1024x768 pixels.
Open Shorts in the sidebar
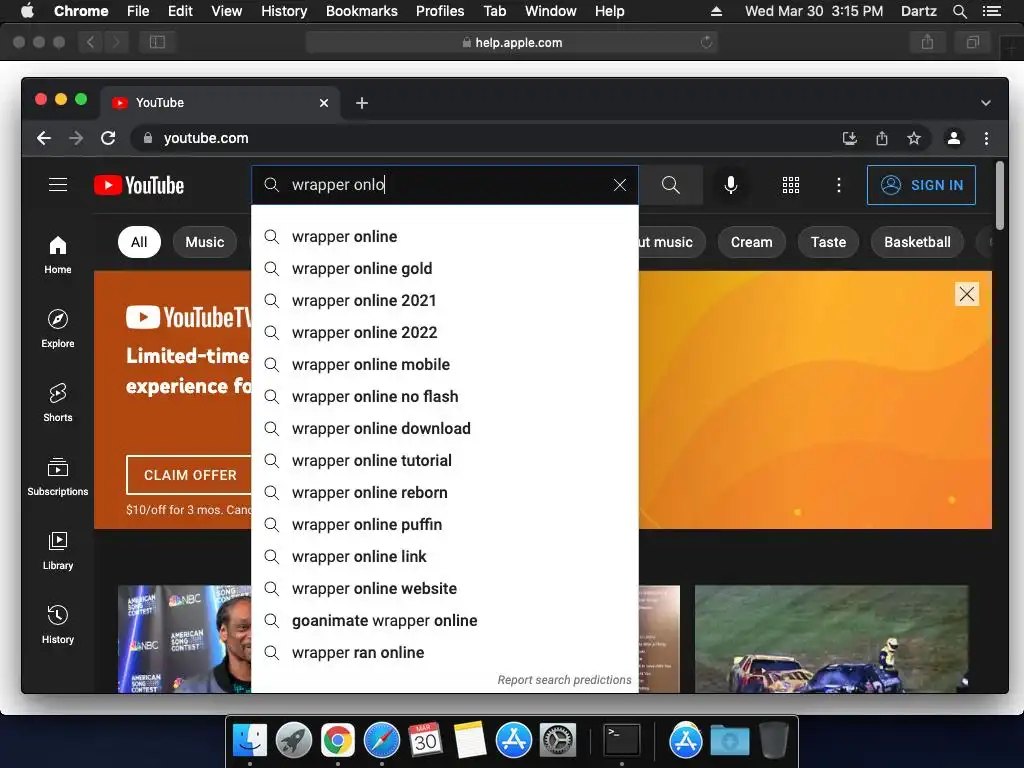[x=58, y=402]
